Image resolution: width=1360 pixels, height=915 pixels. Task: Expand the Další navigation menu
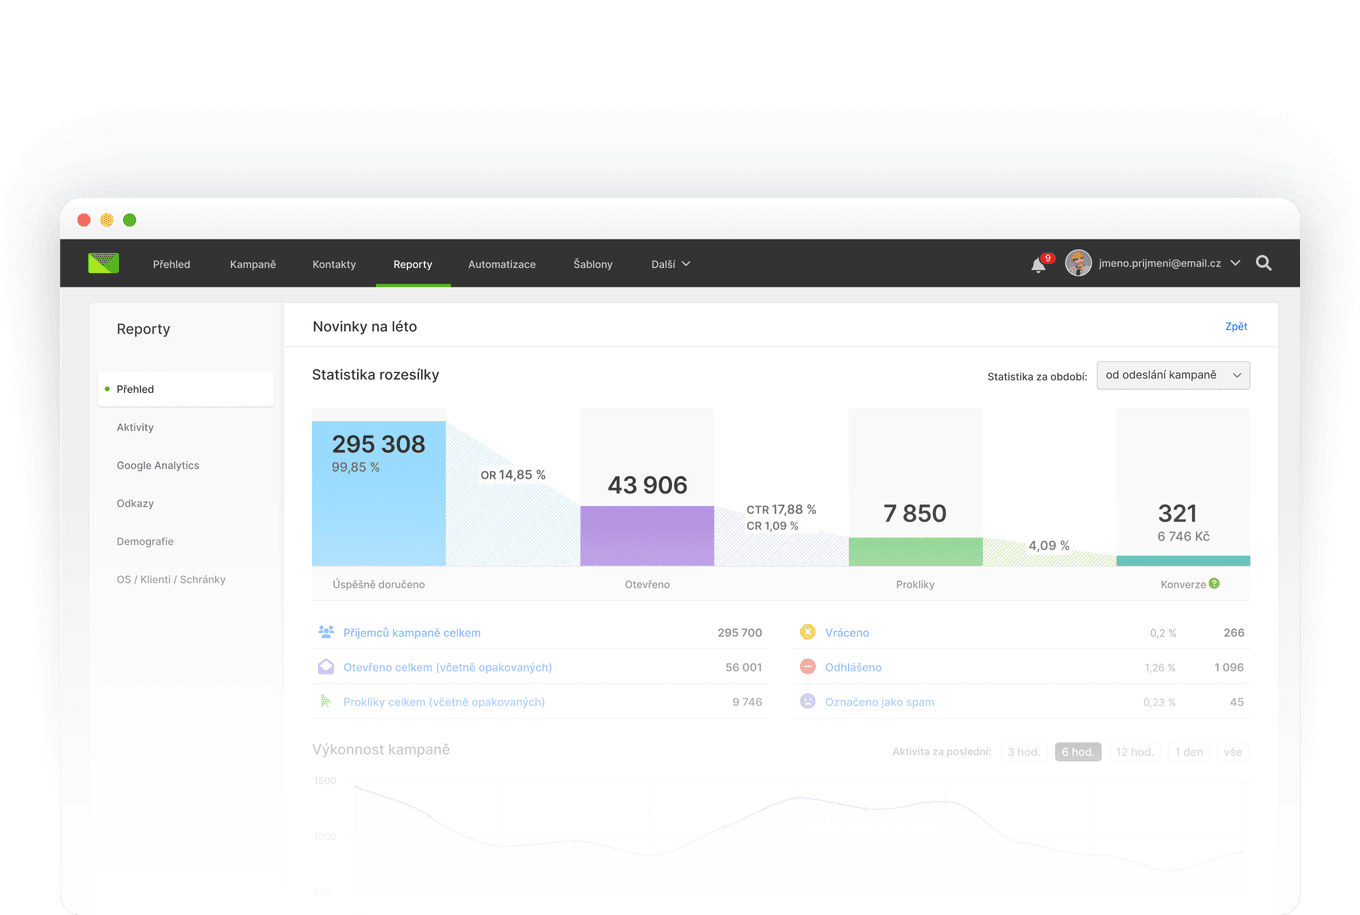pos(670,264)
